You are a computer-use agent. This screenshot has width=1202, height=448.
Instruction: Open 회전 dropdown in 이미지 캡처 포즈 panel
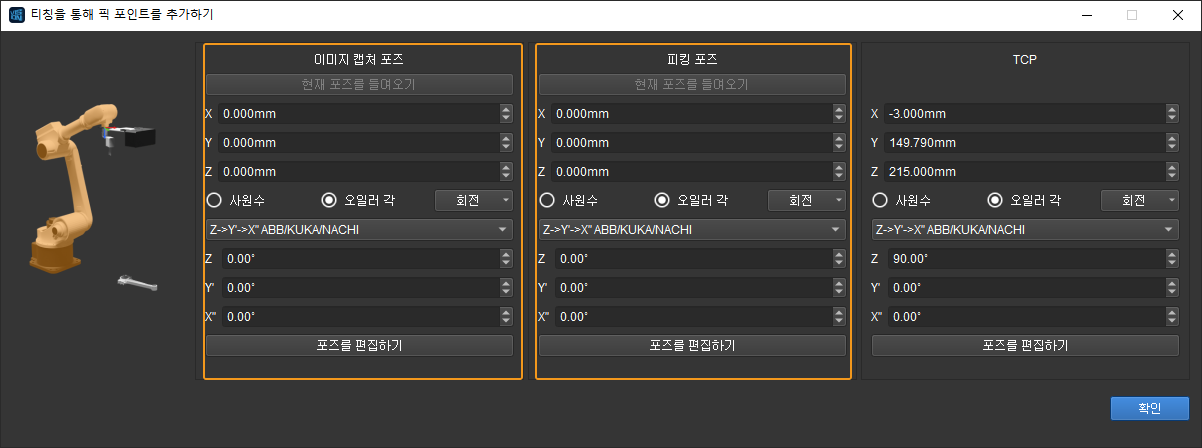pyautogui.click(x=473, y=200)
